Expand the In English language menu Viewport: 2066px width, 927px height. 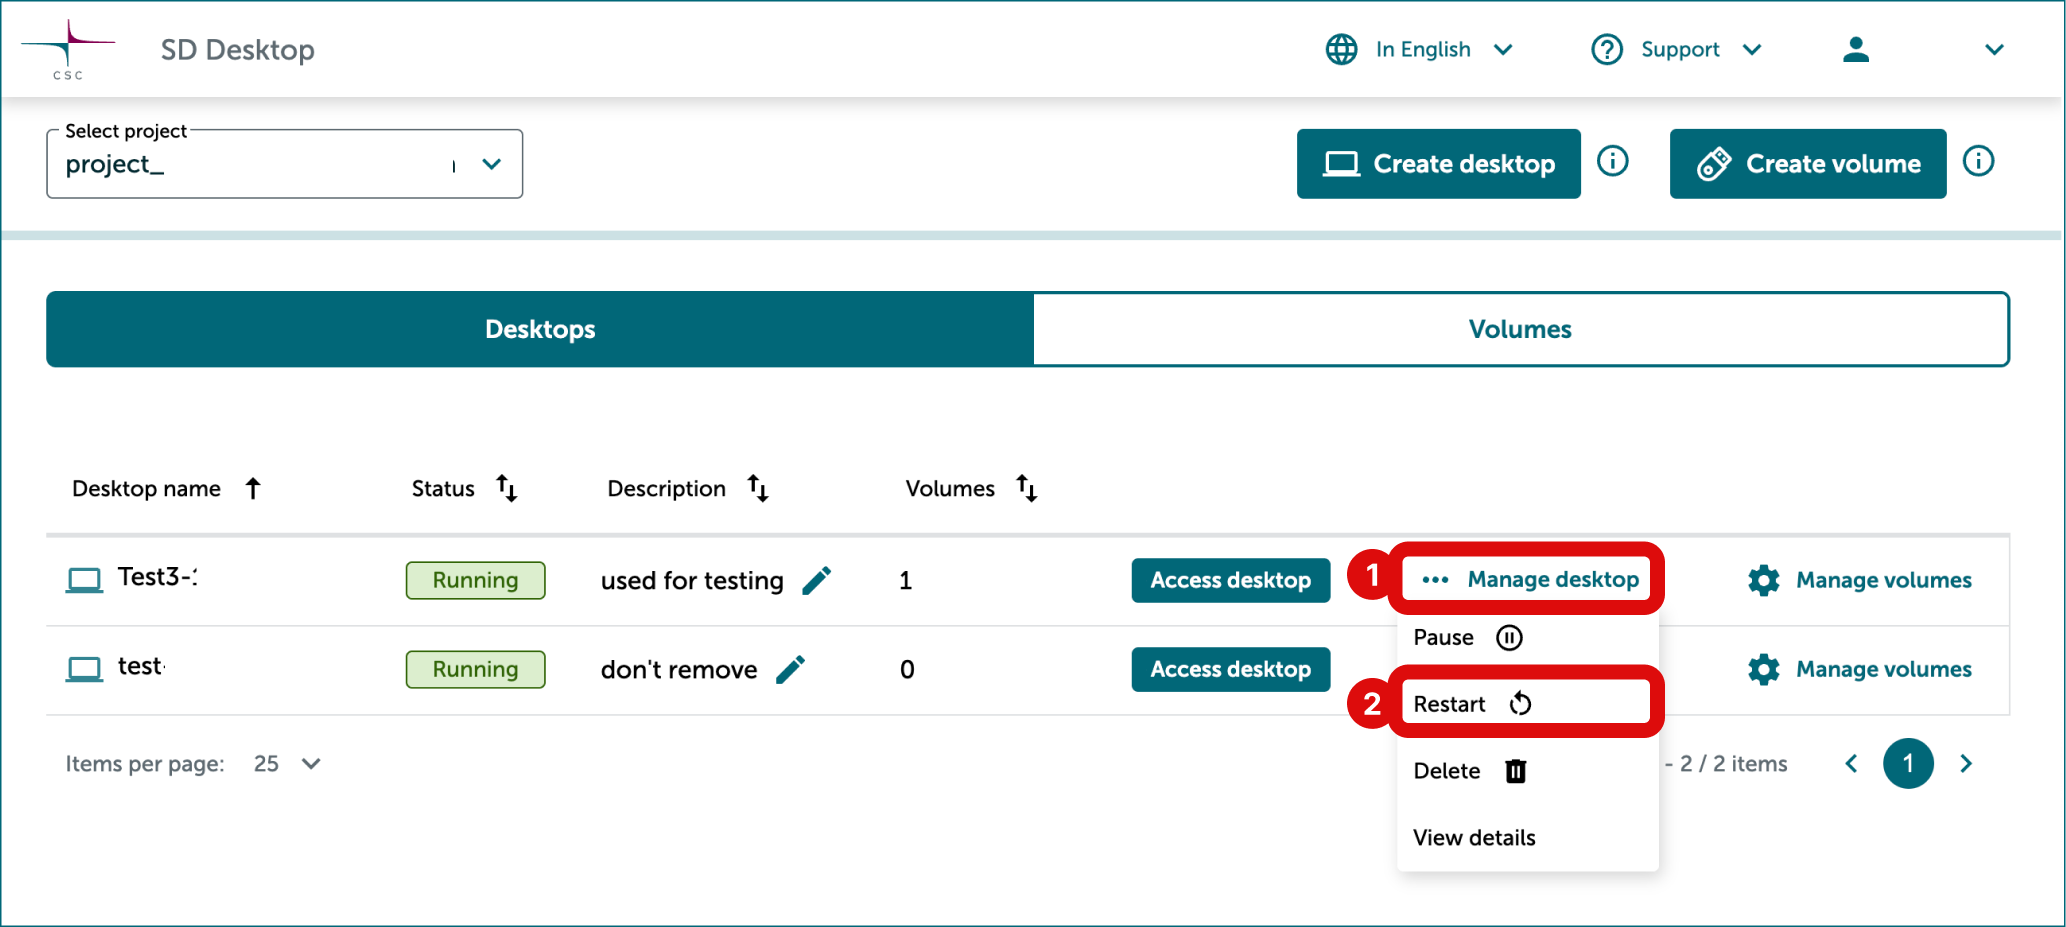(x=1503, y=50)
